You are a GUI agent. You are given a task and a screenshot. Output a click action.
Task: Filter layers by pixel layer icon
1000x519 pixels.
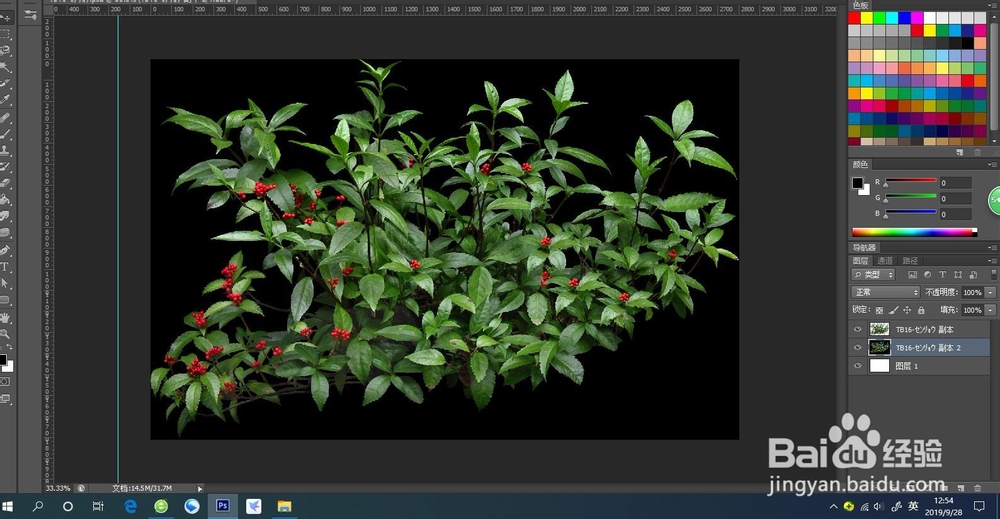pos(913,275)
